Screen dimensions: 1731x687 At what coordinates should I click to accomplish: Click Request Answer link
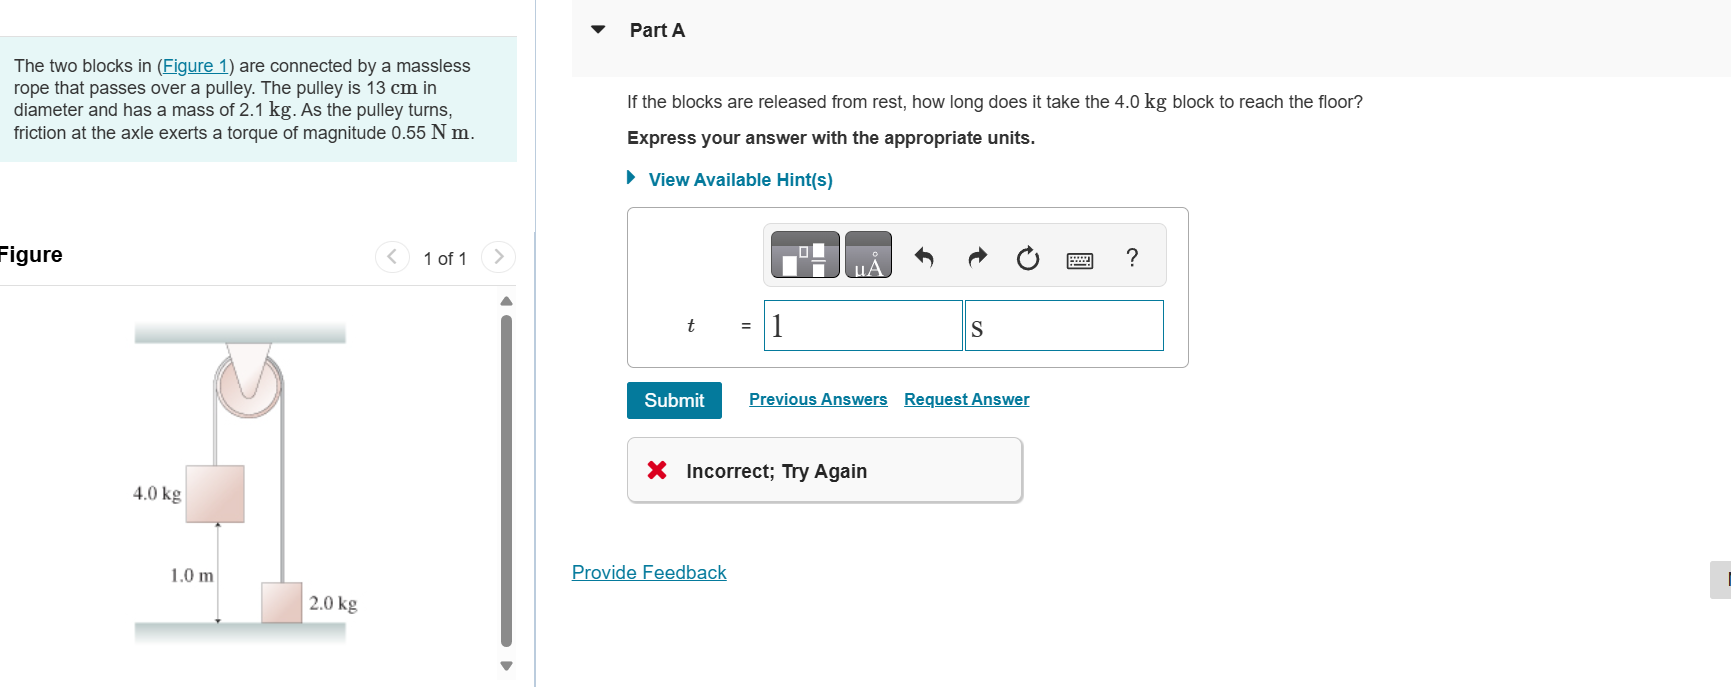pyautogui.click(x=966, y=399)
